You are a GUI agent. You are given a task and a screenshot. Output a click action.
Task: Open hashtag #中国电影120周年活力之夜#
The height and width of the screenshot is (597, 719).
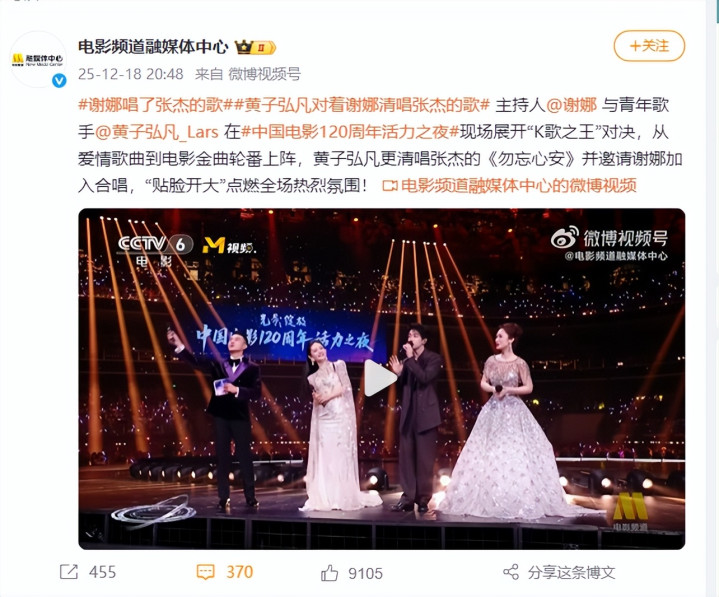350,132
